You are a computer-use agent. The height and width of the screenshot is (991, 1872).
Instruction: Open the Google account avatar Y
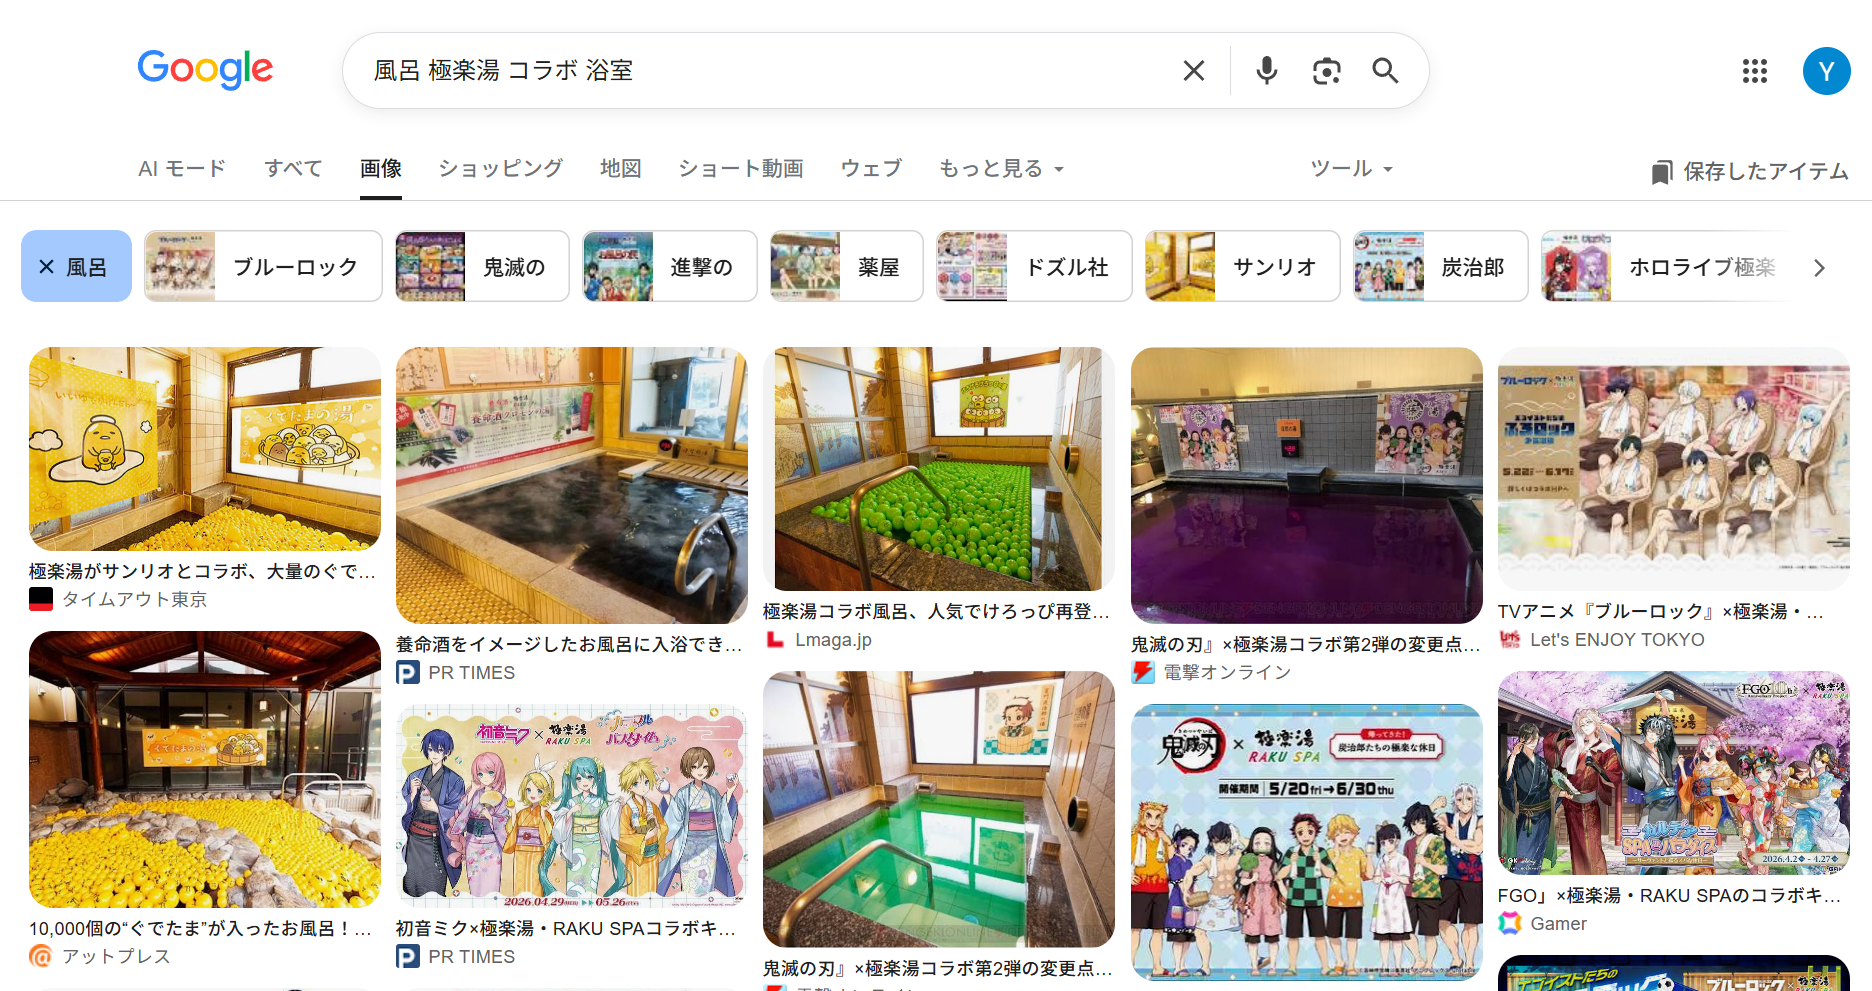(1827, 71)
